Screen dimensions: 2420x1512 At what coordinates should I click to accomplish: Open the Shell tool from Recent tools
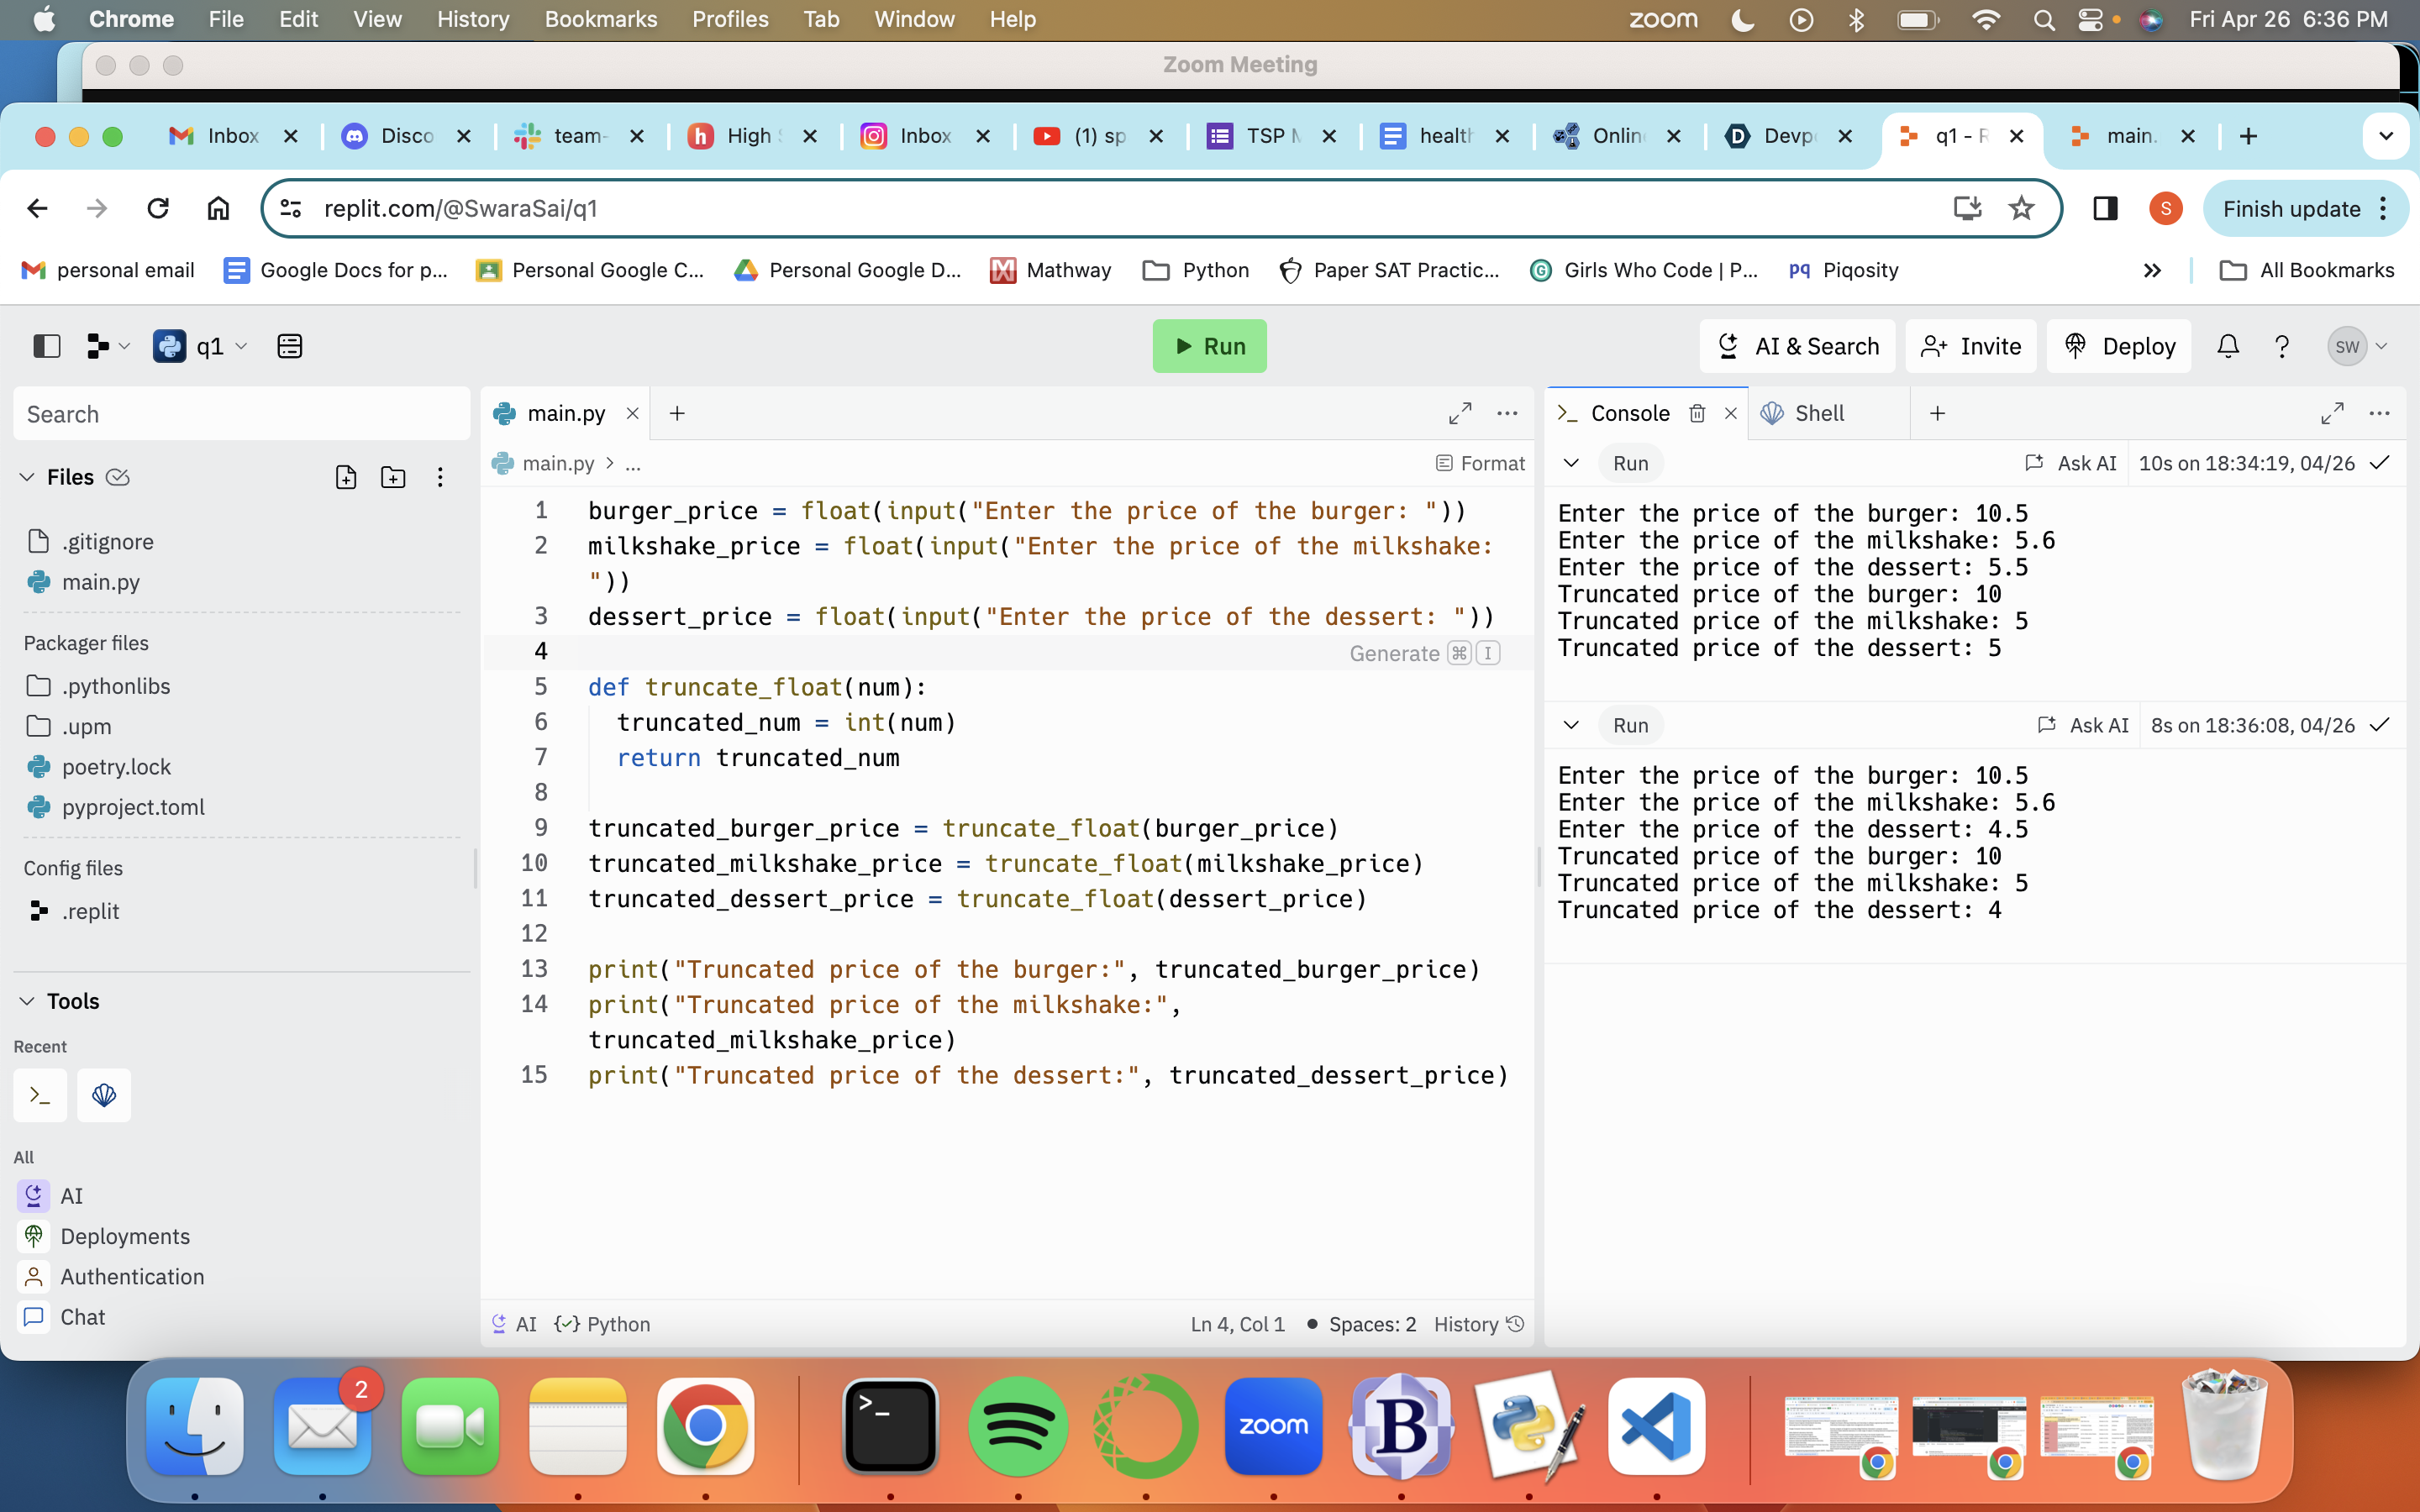[104, 1095]
